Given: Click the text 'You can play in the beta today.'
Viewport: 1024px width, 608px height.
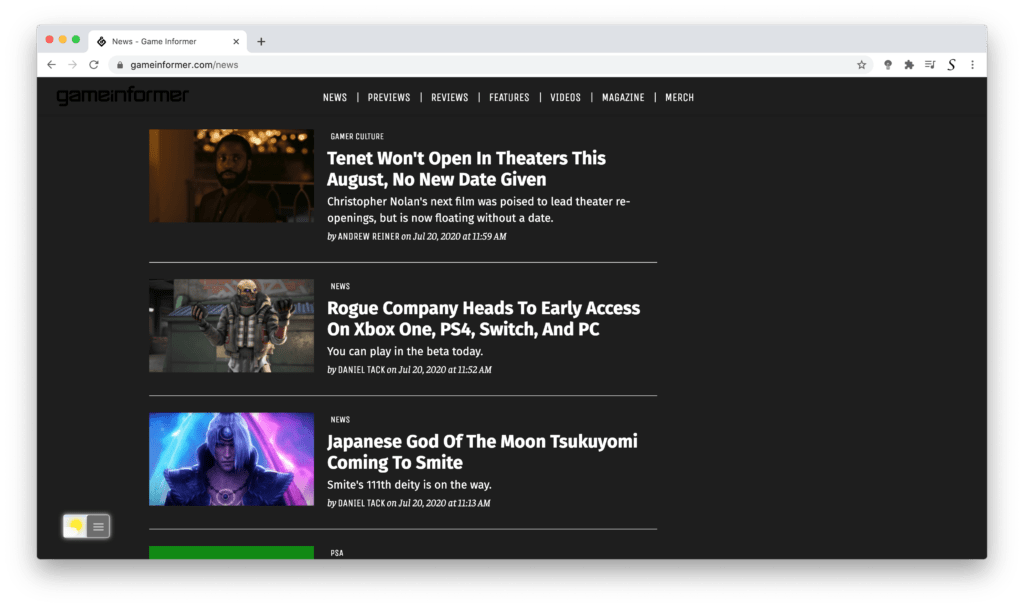Looking at the screenshot, I should (x=405, y=351).
